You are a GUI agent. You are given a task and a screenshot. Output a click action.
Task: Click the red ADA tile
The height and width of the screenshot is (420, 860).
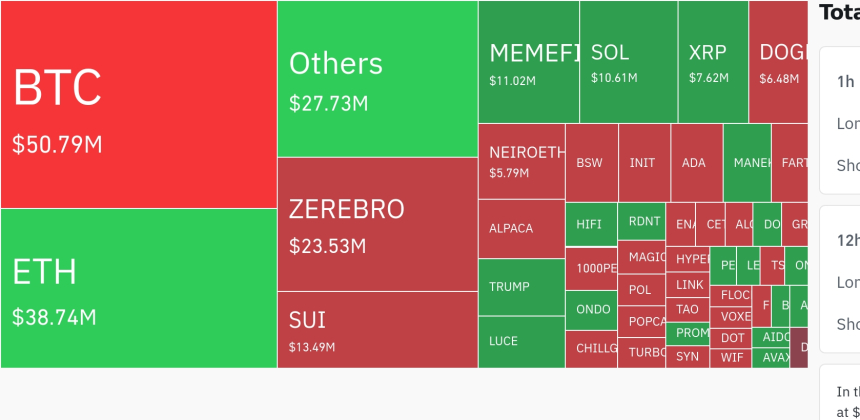pos(696,162)
